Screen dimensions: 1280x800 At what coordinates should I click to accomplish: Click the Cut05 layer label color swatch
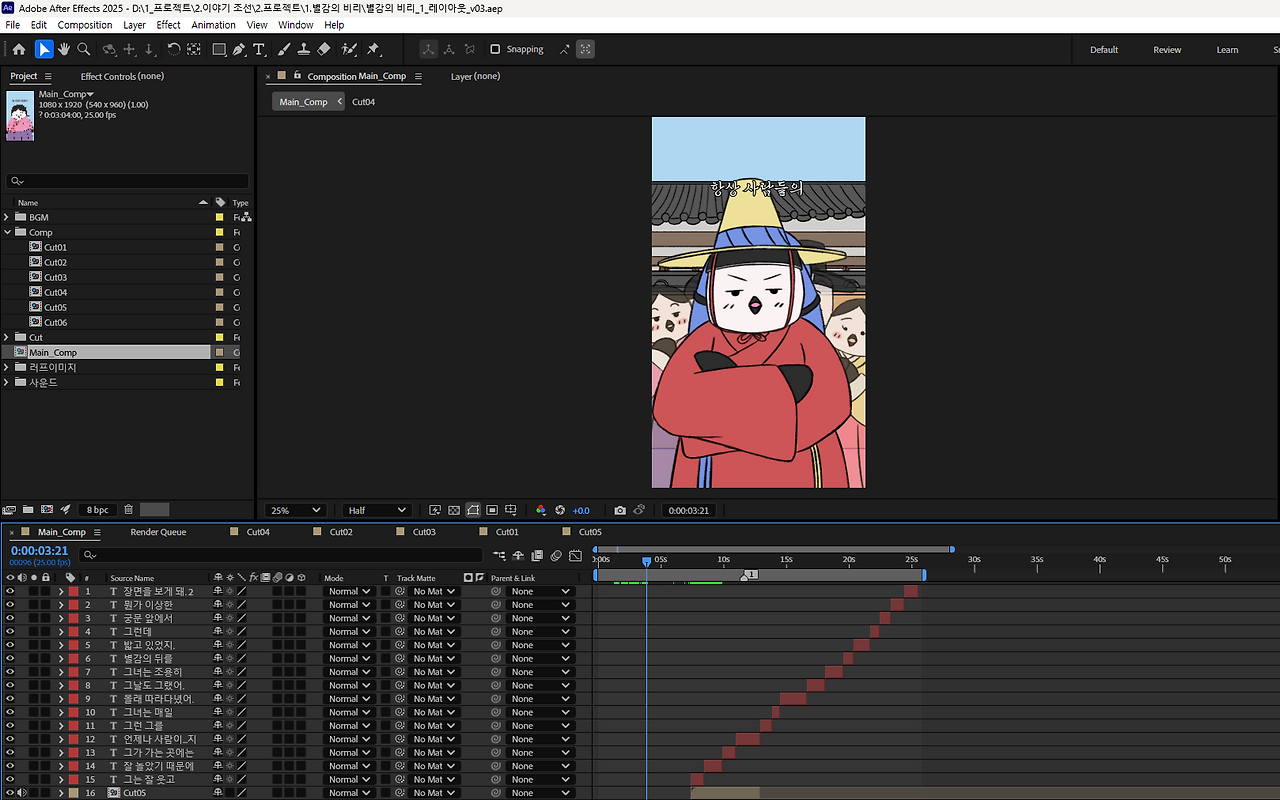click(x=73, y=793)
